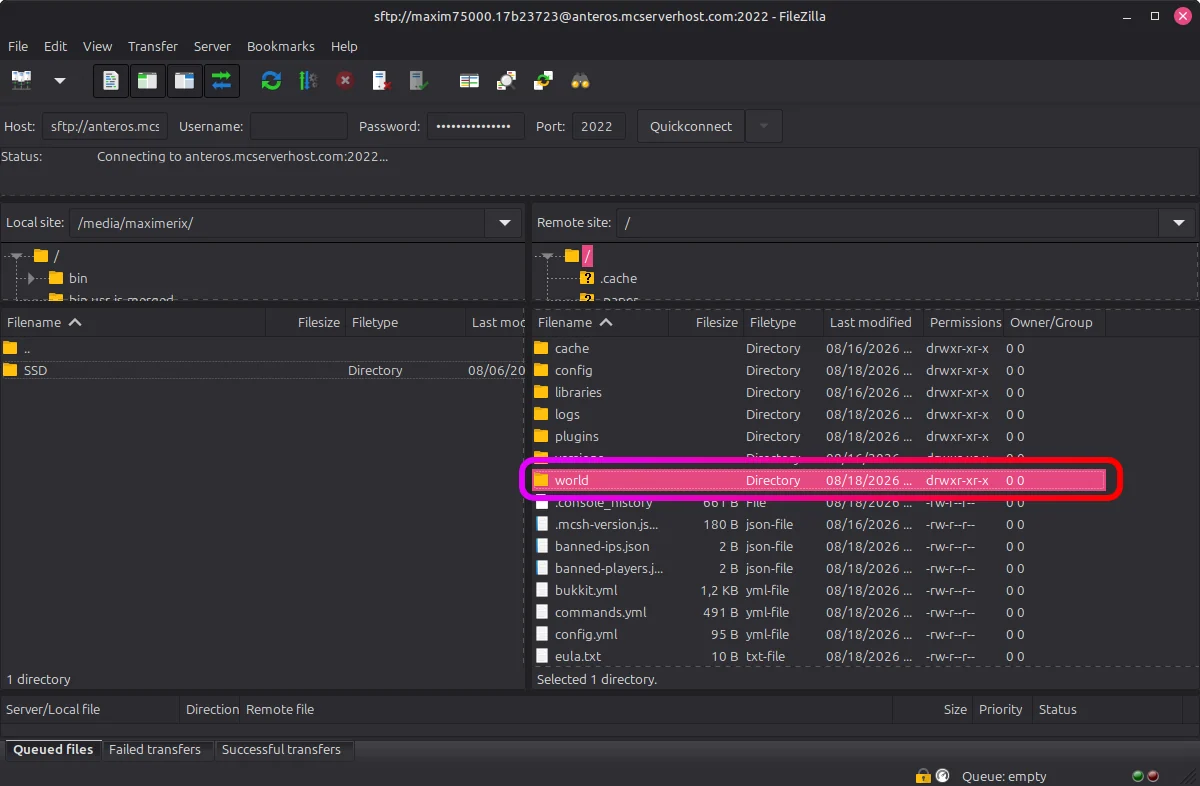1200x786 pixels.
Task: Cancel the current operation icon
Action: [345, 81]
